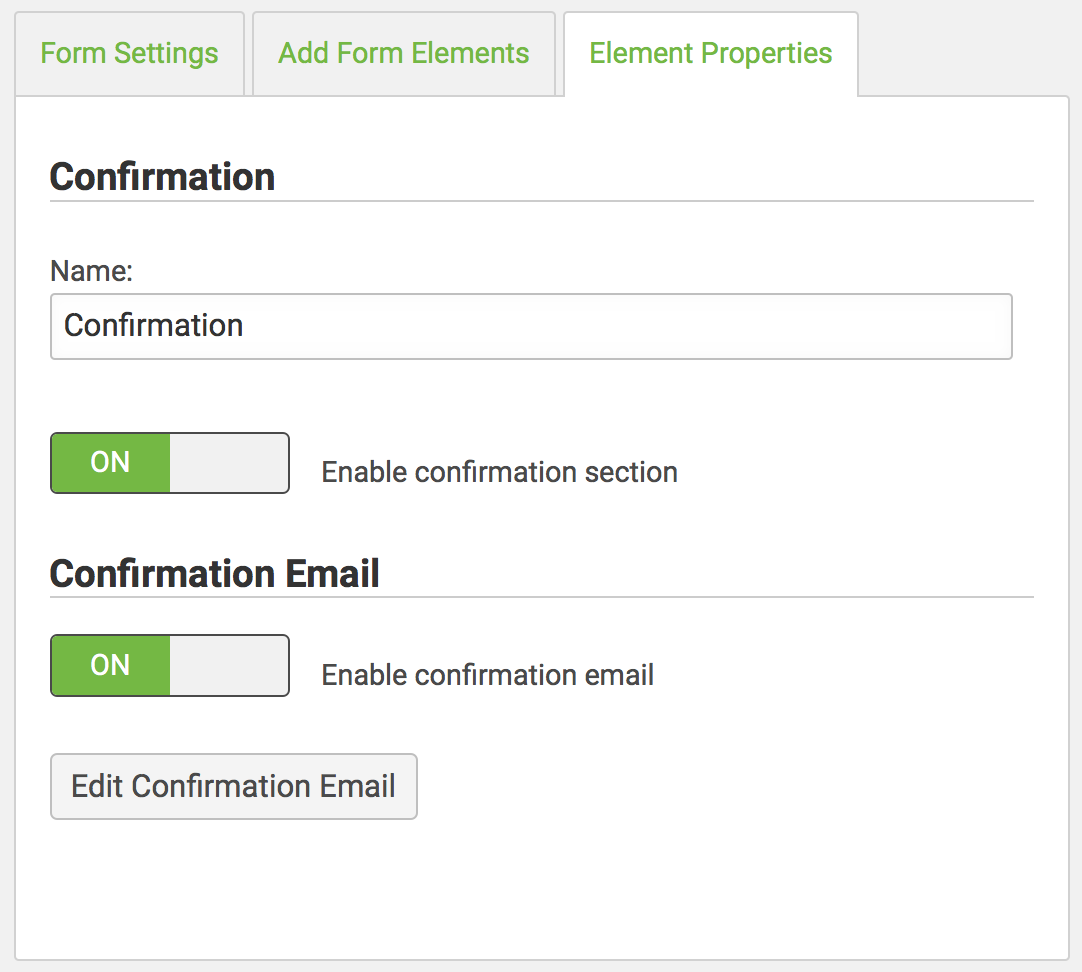This screenshot has width=1082, height=972.
Task: Select the Element Properties tab
Action: tap(711, 53)
